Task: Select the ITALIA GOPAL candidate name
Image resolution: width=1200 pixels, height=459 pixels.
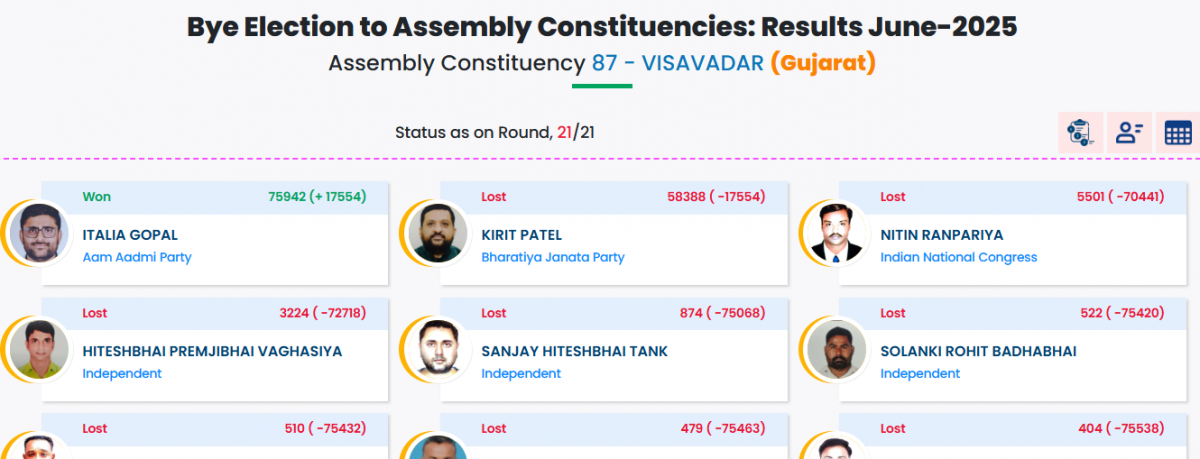Action: coord(130,235)
